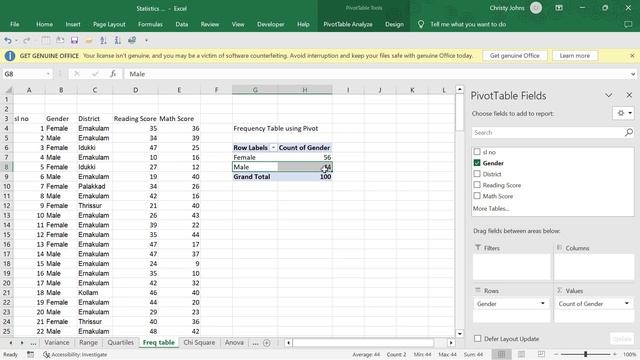Open the Design ribbon tab

[x=394, y=24]
